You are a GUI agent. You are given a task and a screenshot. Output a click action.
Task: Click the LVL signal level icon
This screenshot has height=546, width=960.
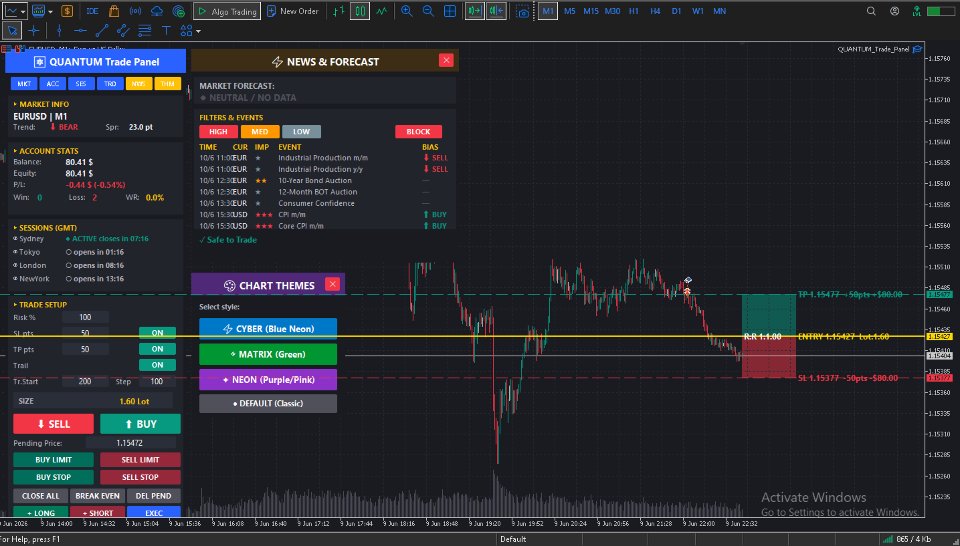[x=916, y=11]
